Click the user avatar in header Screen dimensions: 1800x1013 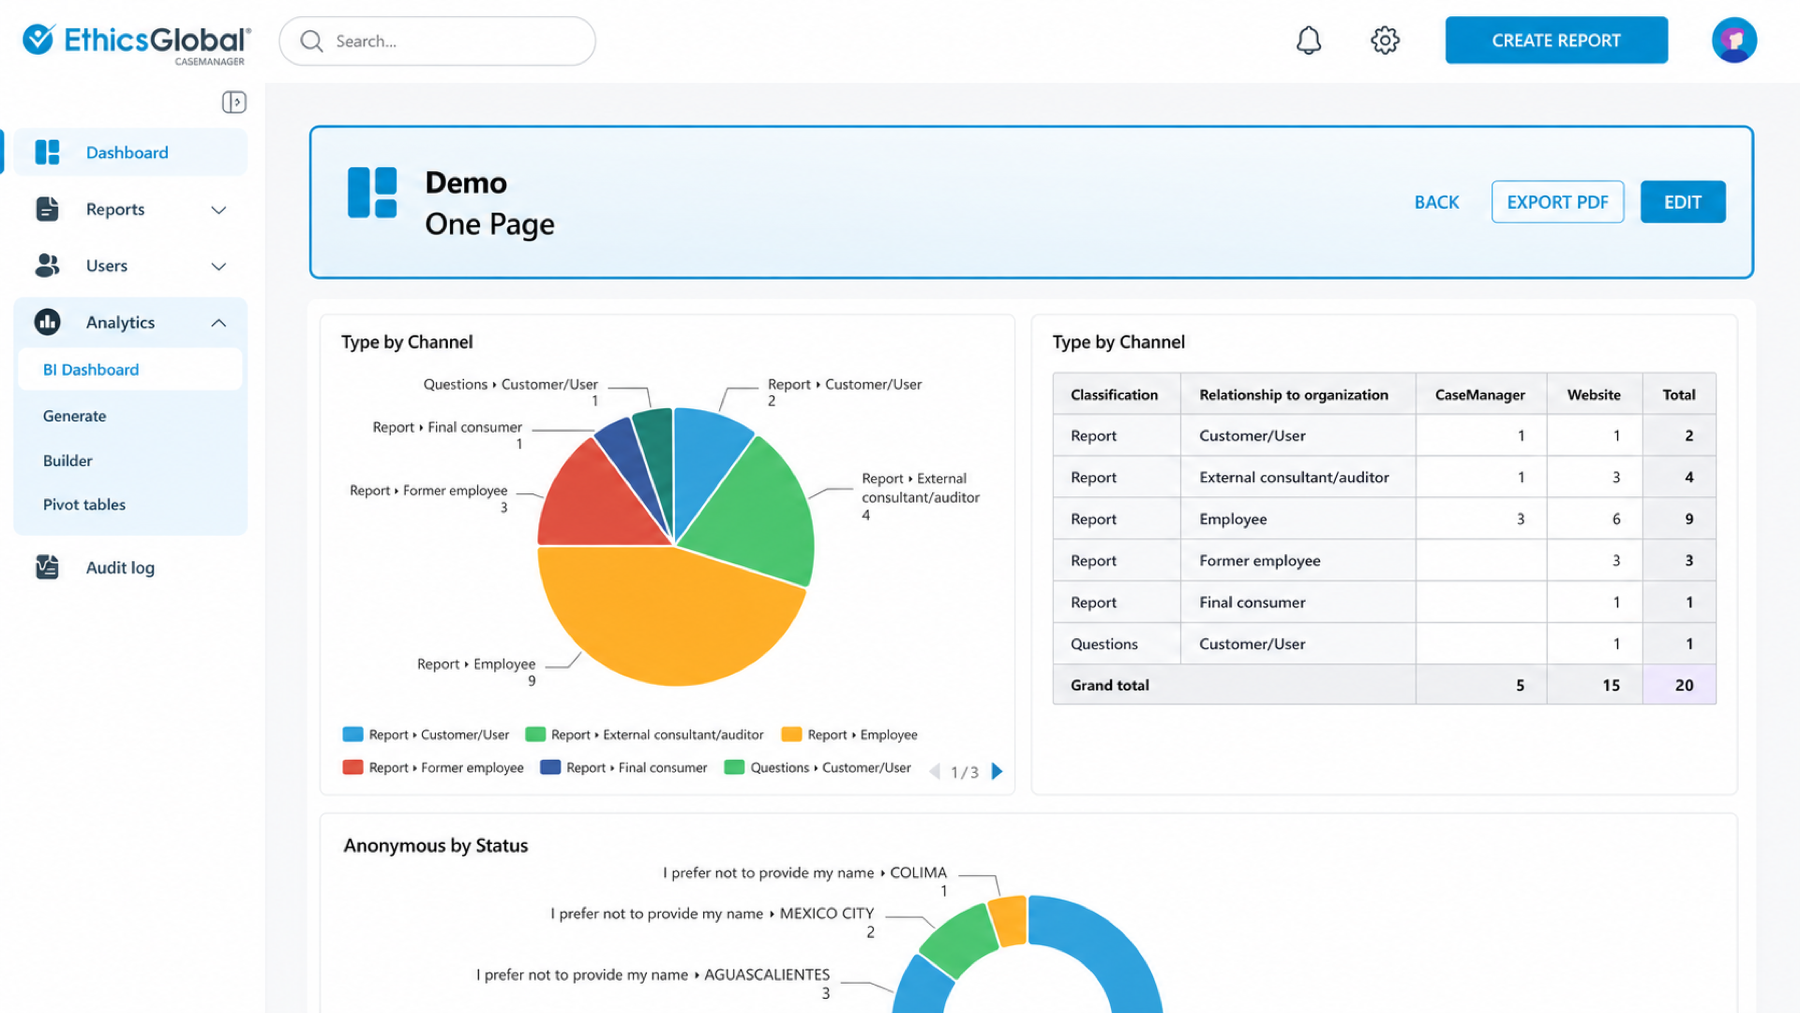click(x=1734, y=41)
